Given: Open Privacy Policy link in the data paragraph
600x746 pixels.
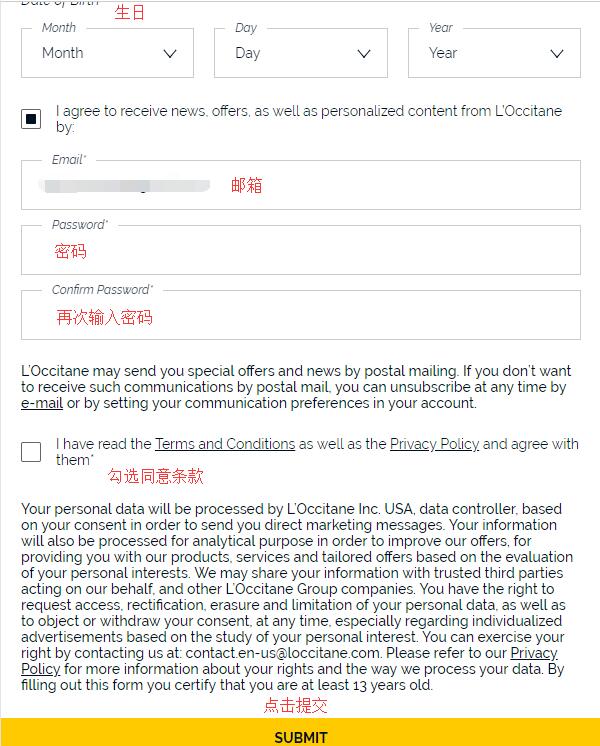Looking at the screenshot, I should [534, 653].
